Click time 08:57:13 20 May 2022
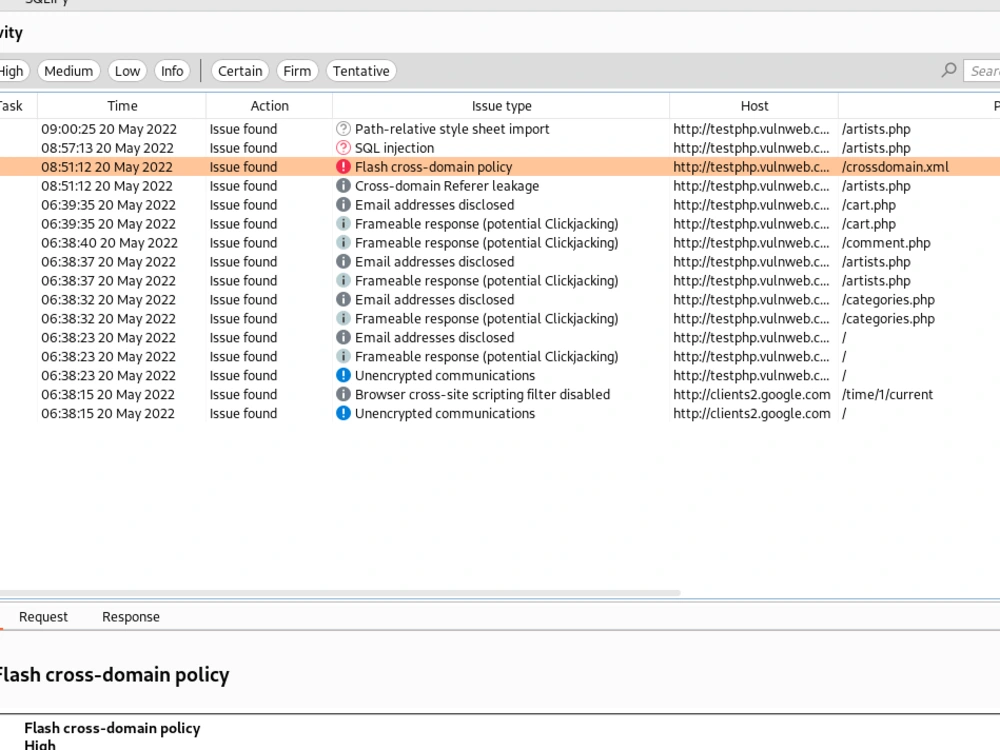Viewport: 1000px width, 750px height. tap(107, 148)
